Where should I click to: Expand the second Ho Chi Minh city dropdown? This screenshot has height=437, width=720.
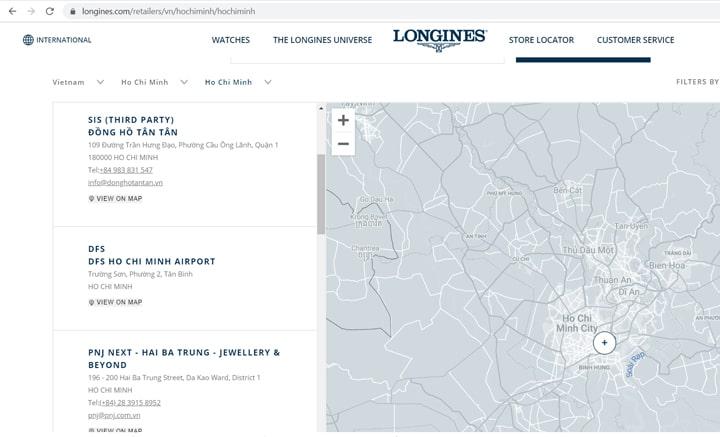238,82
